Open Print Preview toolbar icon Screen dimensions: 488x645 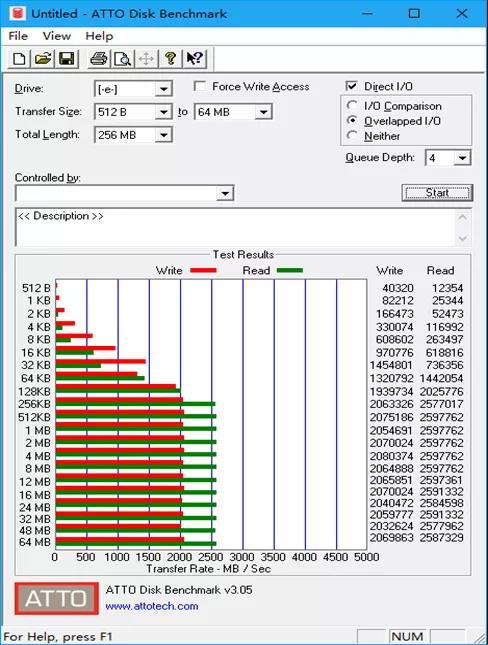point(122,58)
